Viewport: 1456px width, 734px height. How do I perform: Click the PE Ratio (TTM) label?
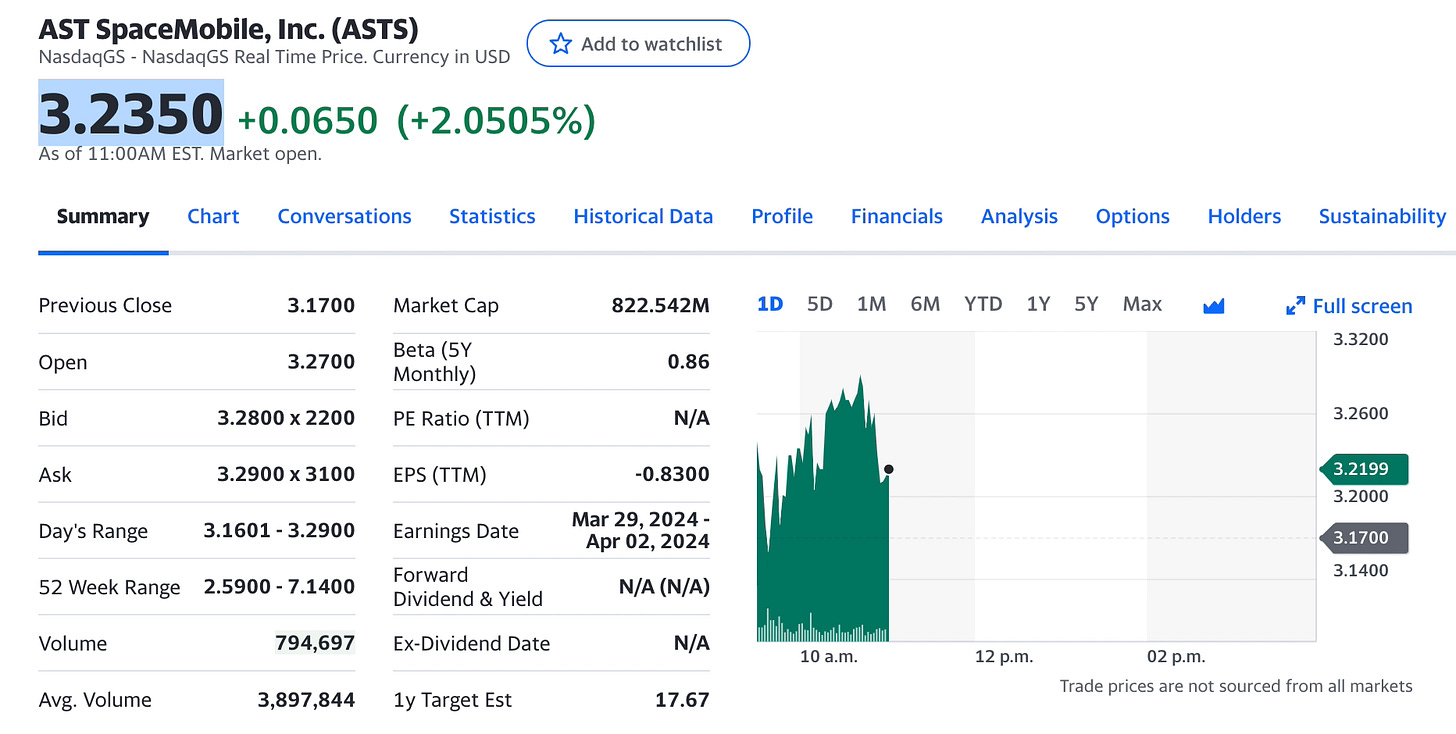coord(461,419)
